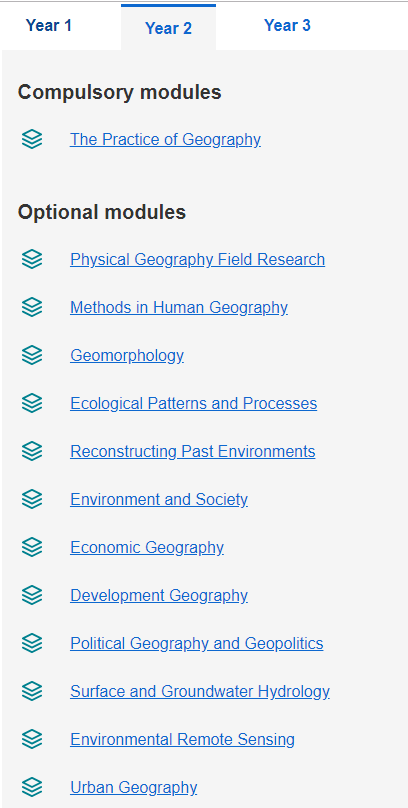Screen dimensions: 408x808
Task: Click the layers icon beside Economic Geography
Action: 32,547
